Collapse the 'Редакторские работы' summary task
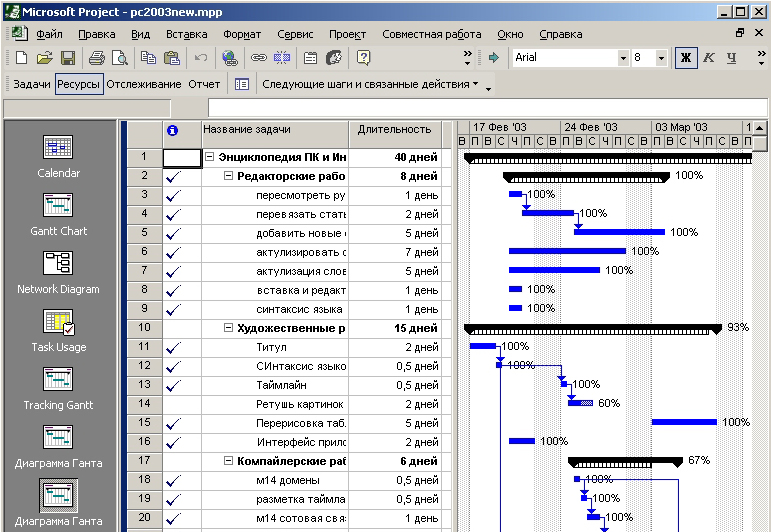 click(228, 176)
